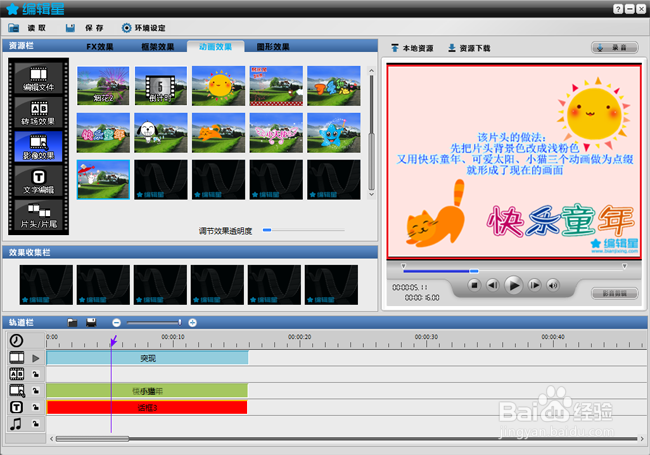Click the purple timeline playhead marker
650x455 pixels.
pyautogui.click(x=113, y=341)
